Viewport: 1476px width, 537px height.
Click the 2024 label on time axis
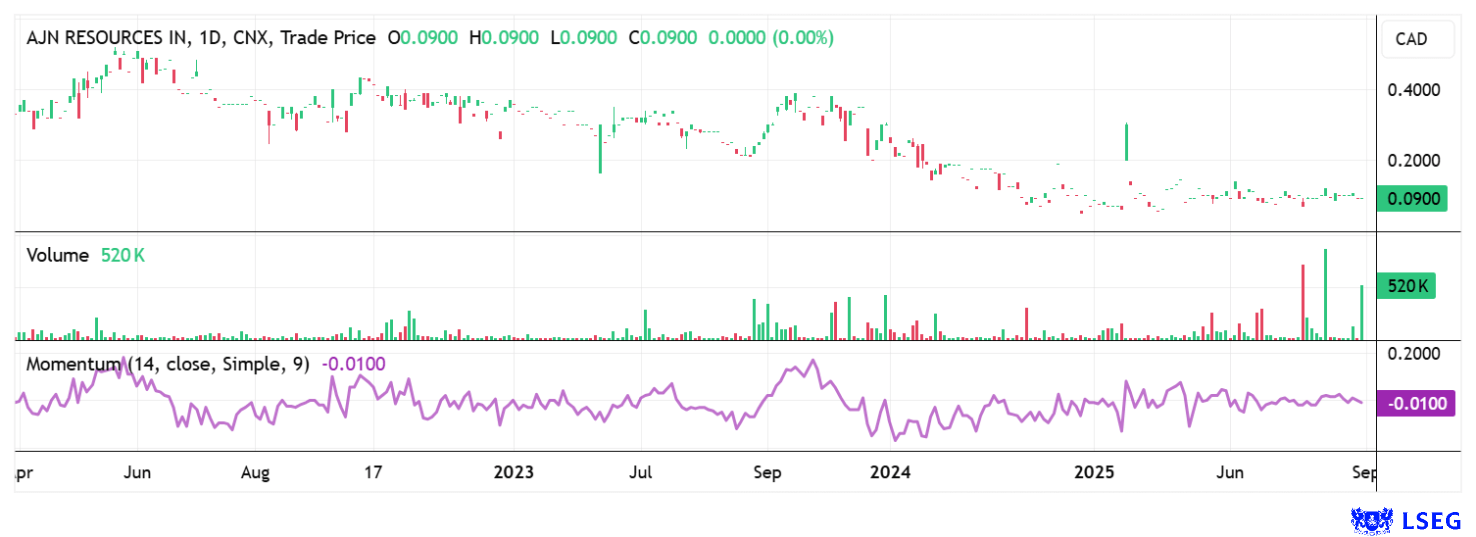(x=889, y=473)
